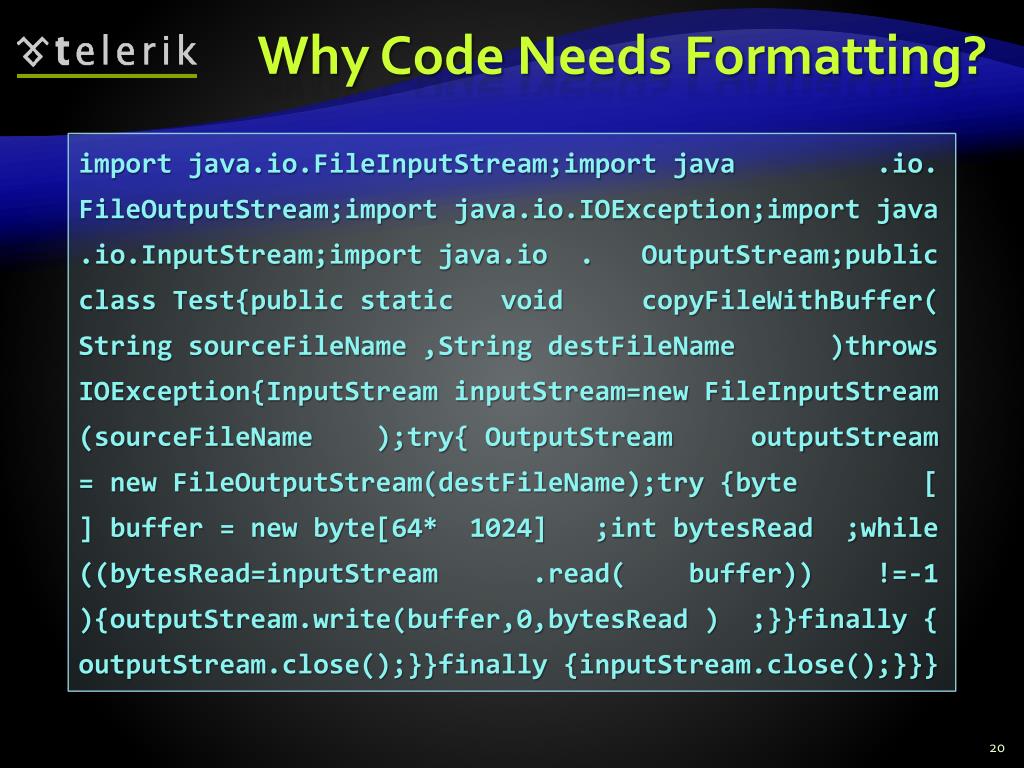Image resolution: width=1024 pixels, height=768 pixels.
Task: Click the line beginning '){outputStream.write'
Action: tap(508, 620)
